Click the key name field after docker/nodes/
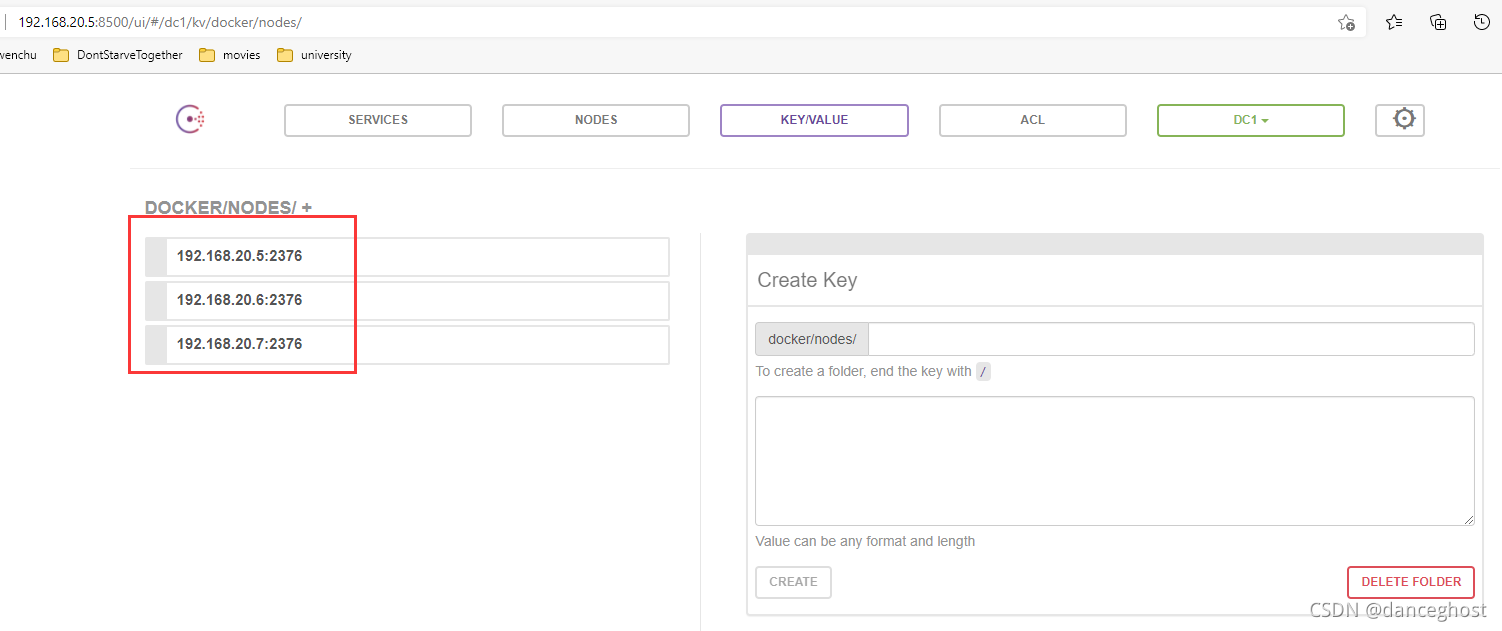The height and width of the screenshot is (631, 1502). pyautogui.click(x=1170, y=339)
